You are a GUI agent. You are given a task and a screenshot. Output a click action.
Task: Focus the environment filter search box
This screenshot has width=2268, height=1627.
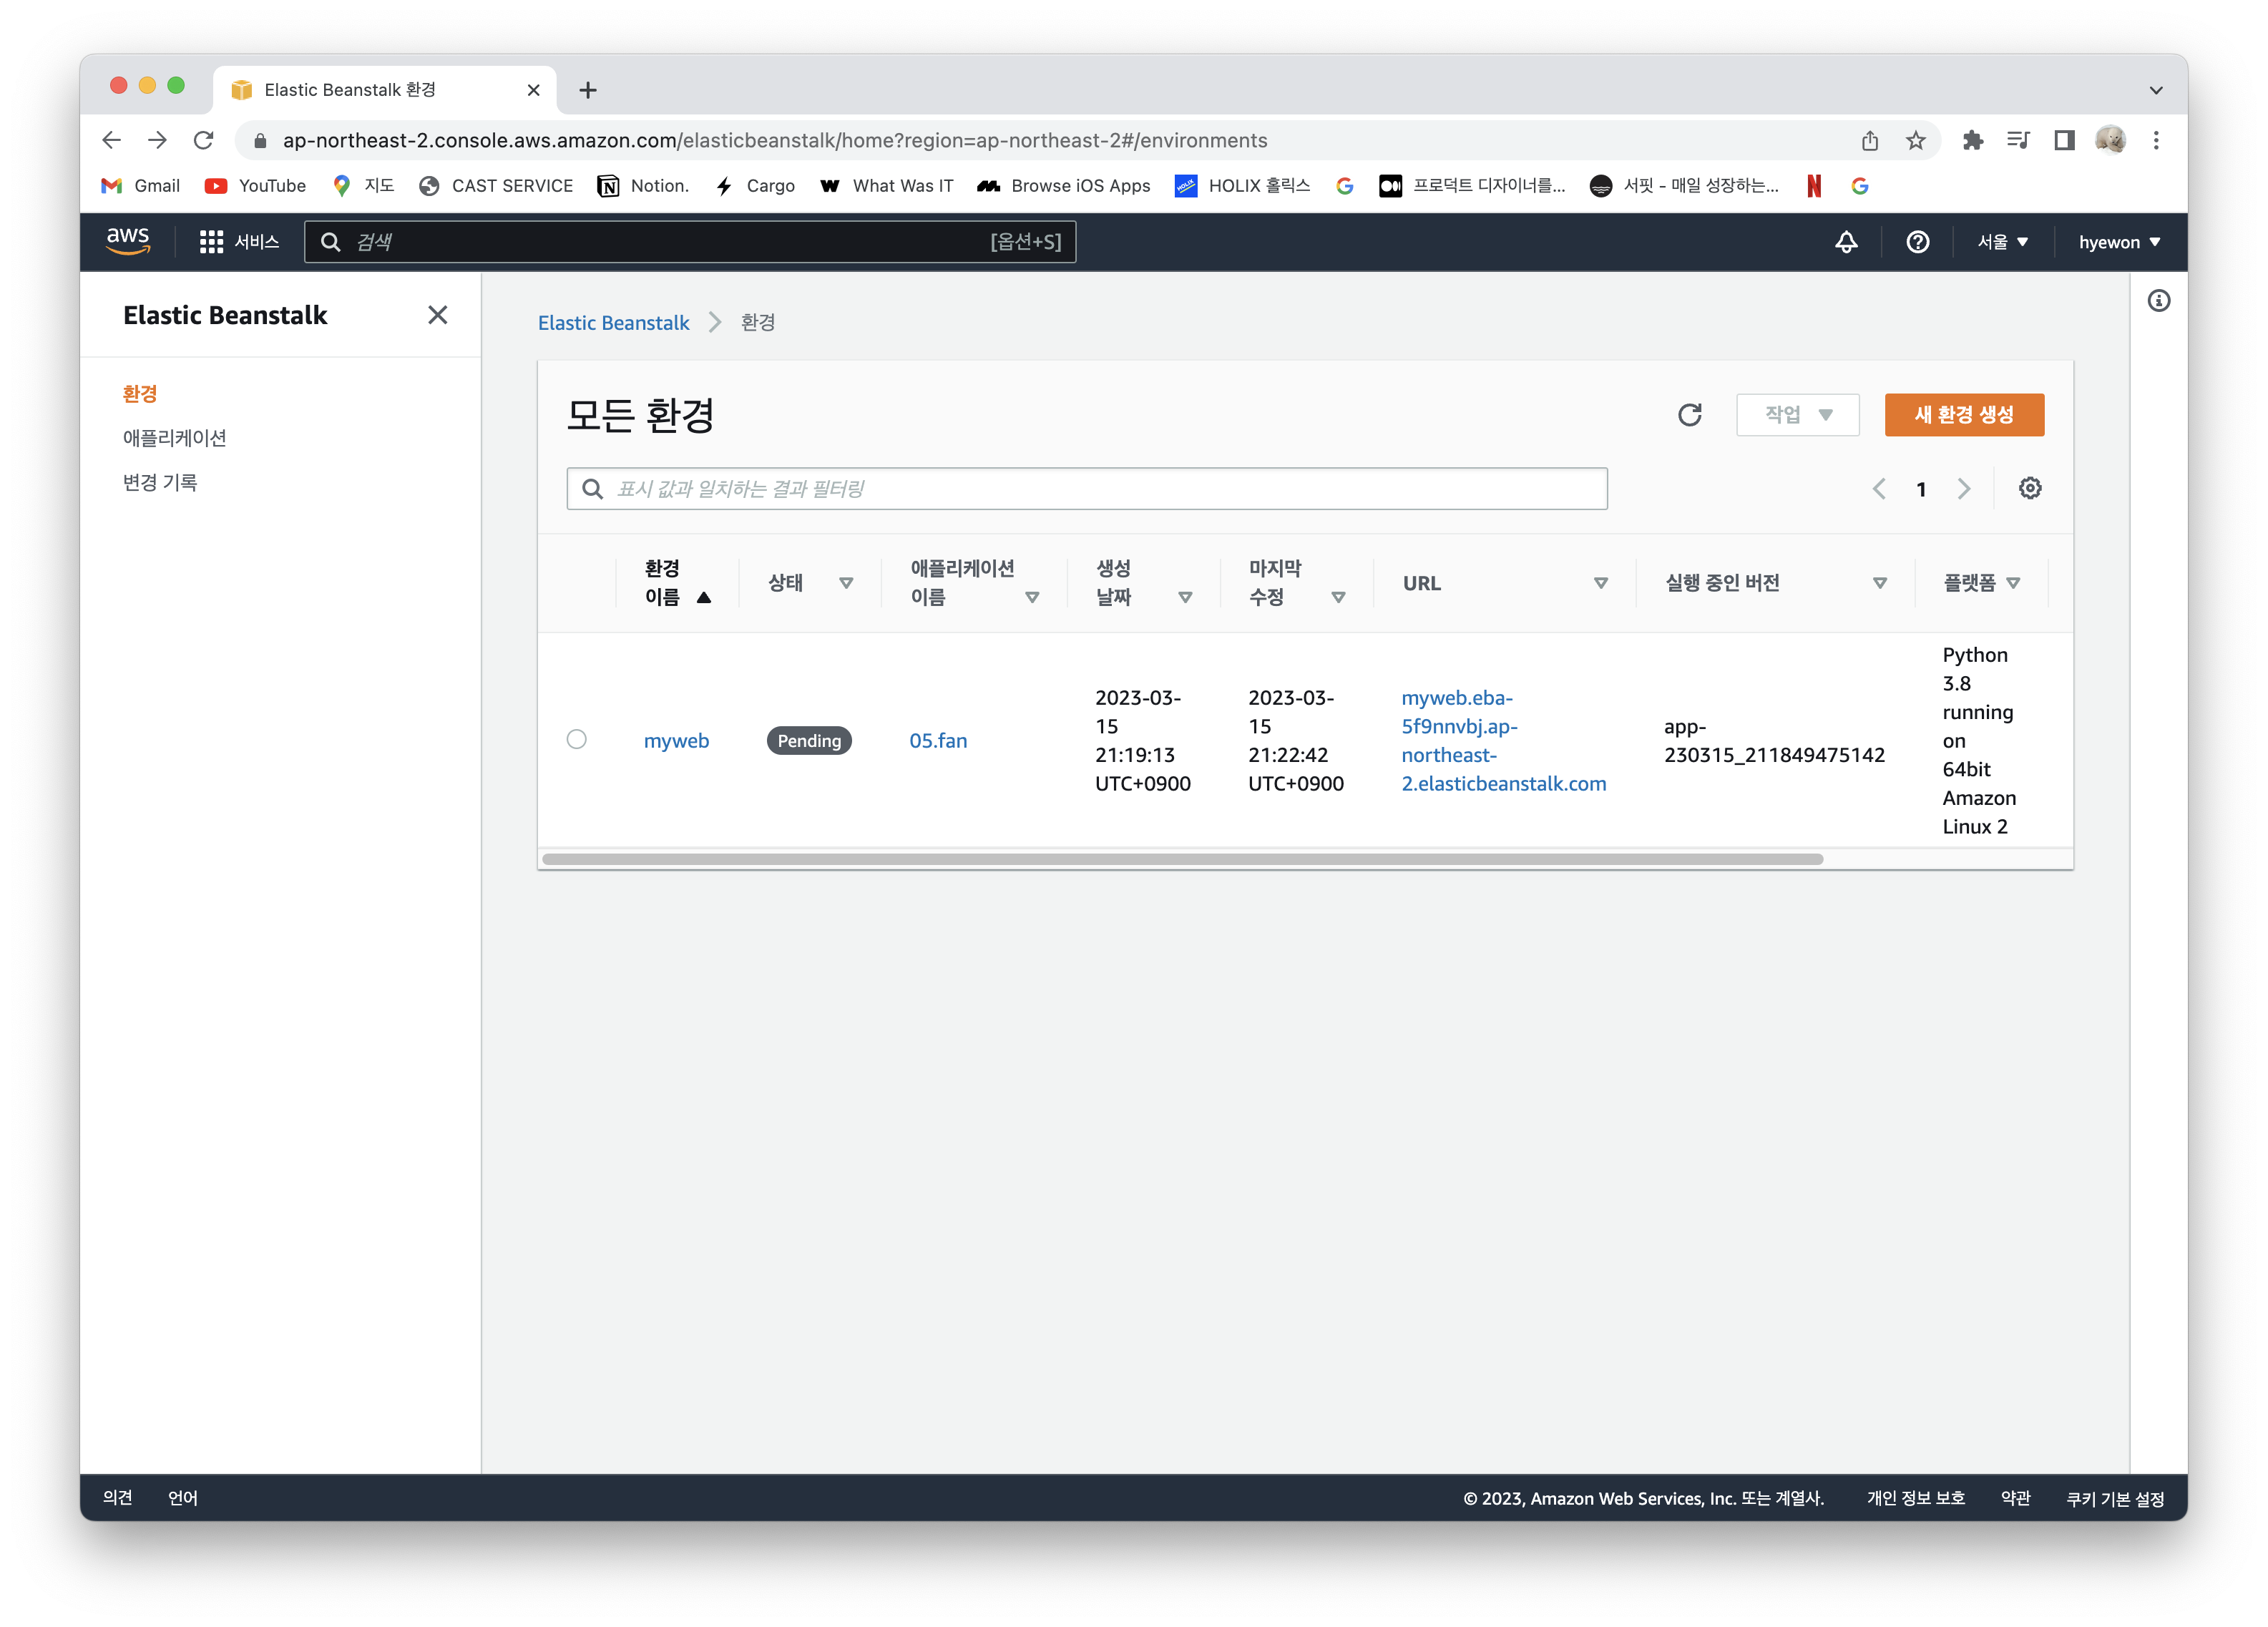click(1087, 489)
